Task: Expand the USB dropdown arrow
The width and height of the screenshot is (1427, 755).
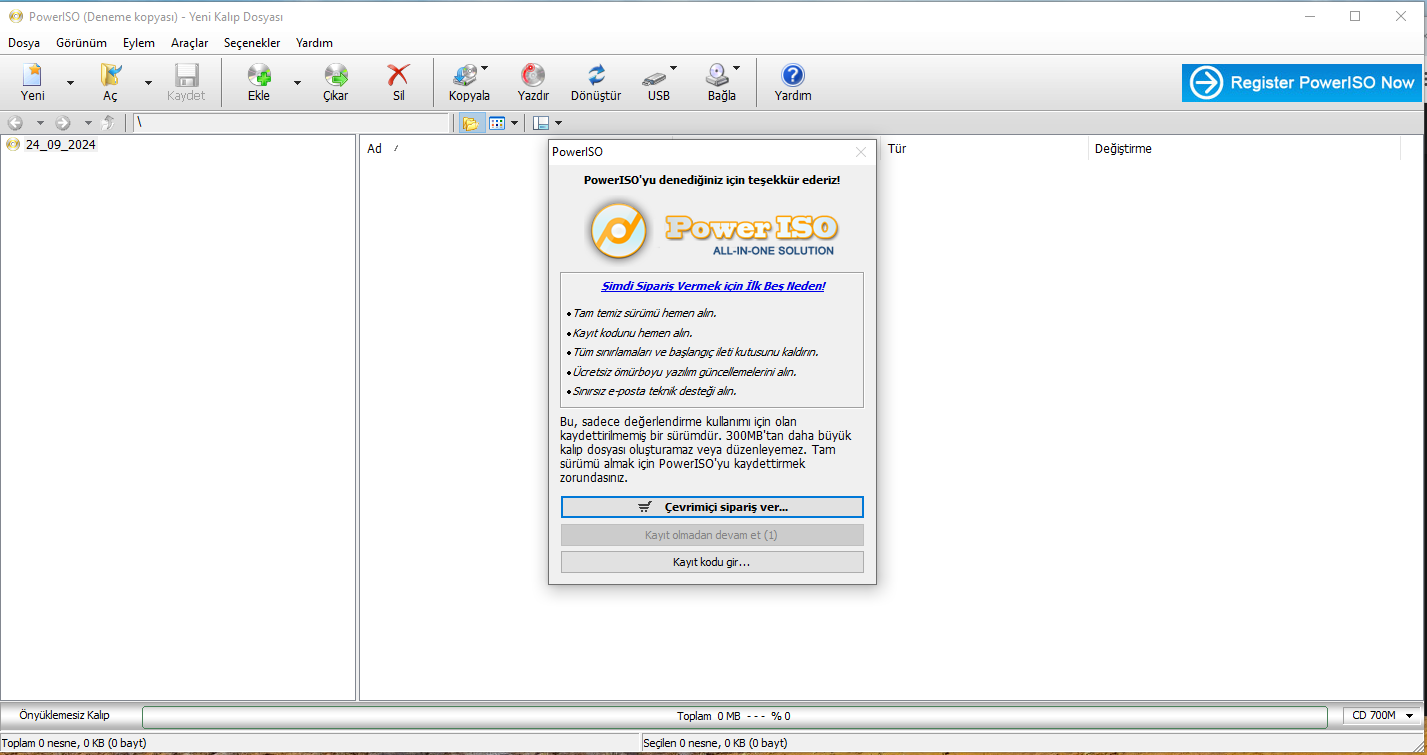Action: pyautogui.click(x=673, y=69)
